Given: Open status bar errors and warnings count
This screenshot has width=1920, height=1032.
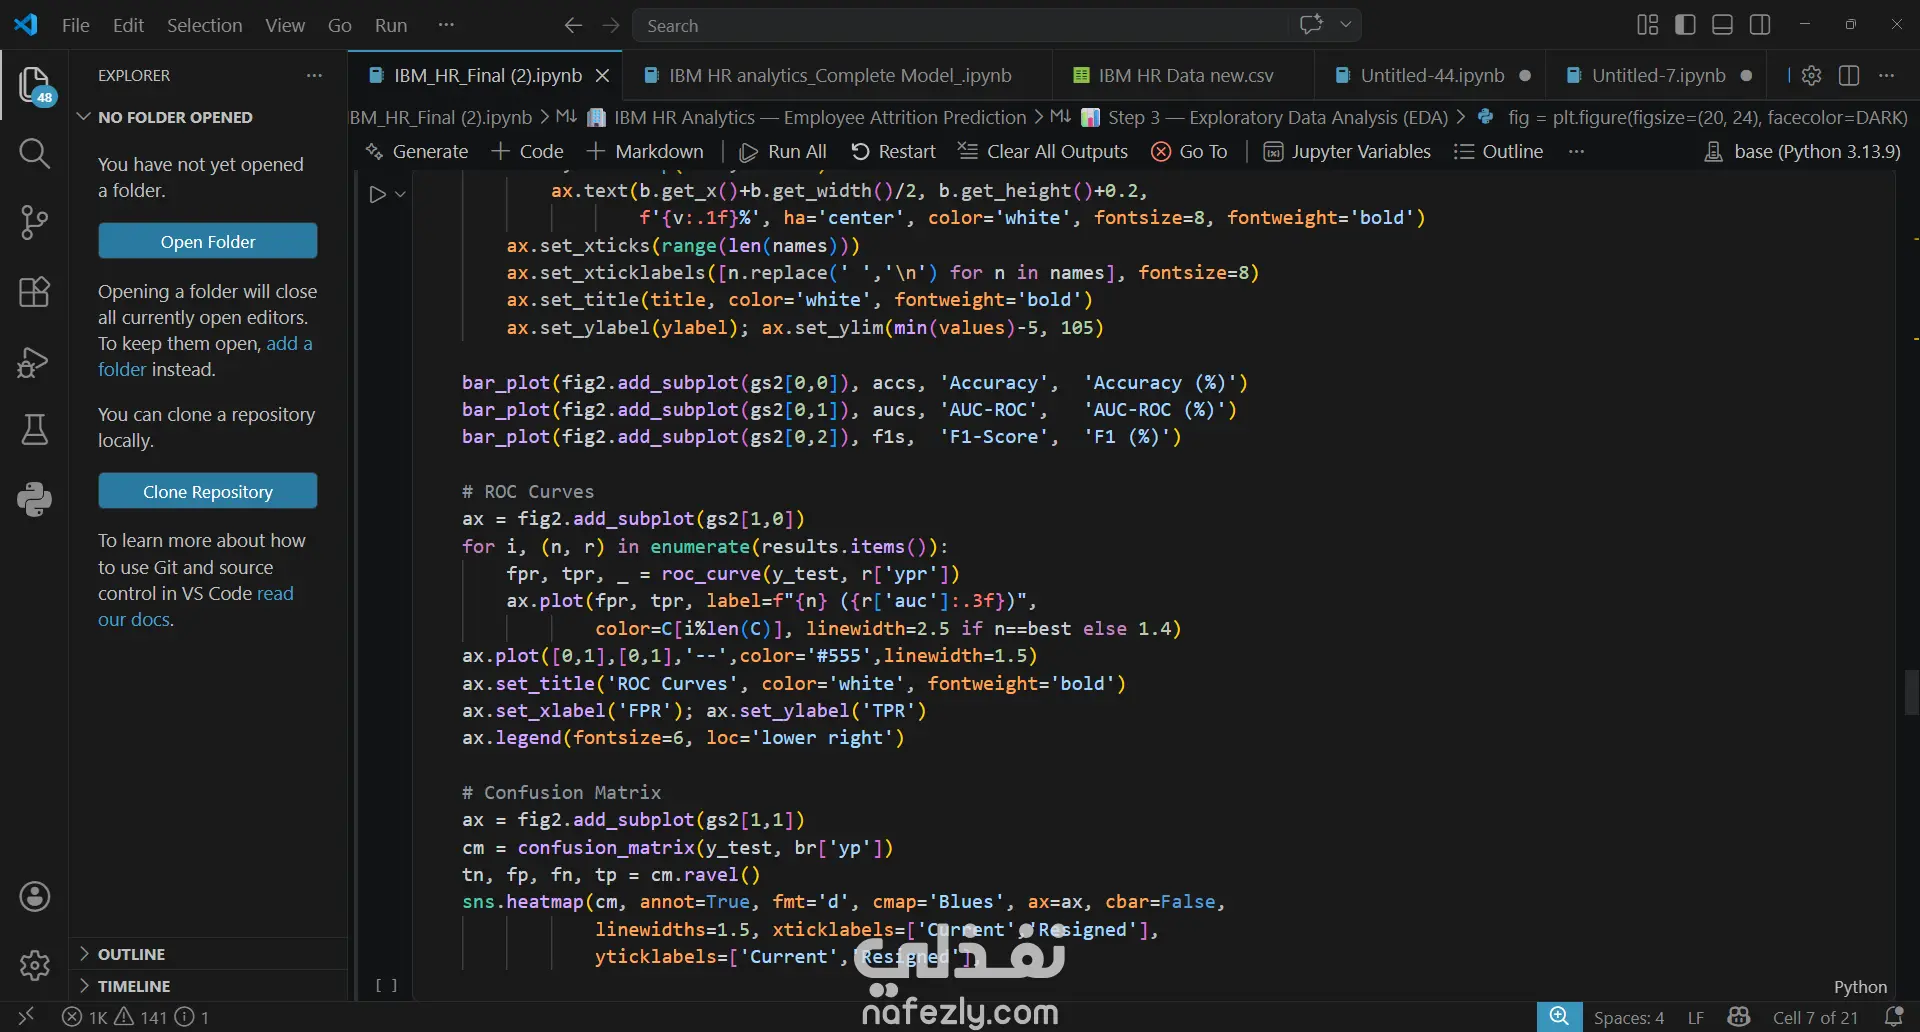Looking at the screenshot, I should 136,1017.
